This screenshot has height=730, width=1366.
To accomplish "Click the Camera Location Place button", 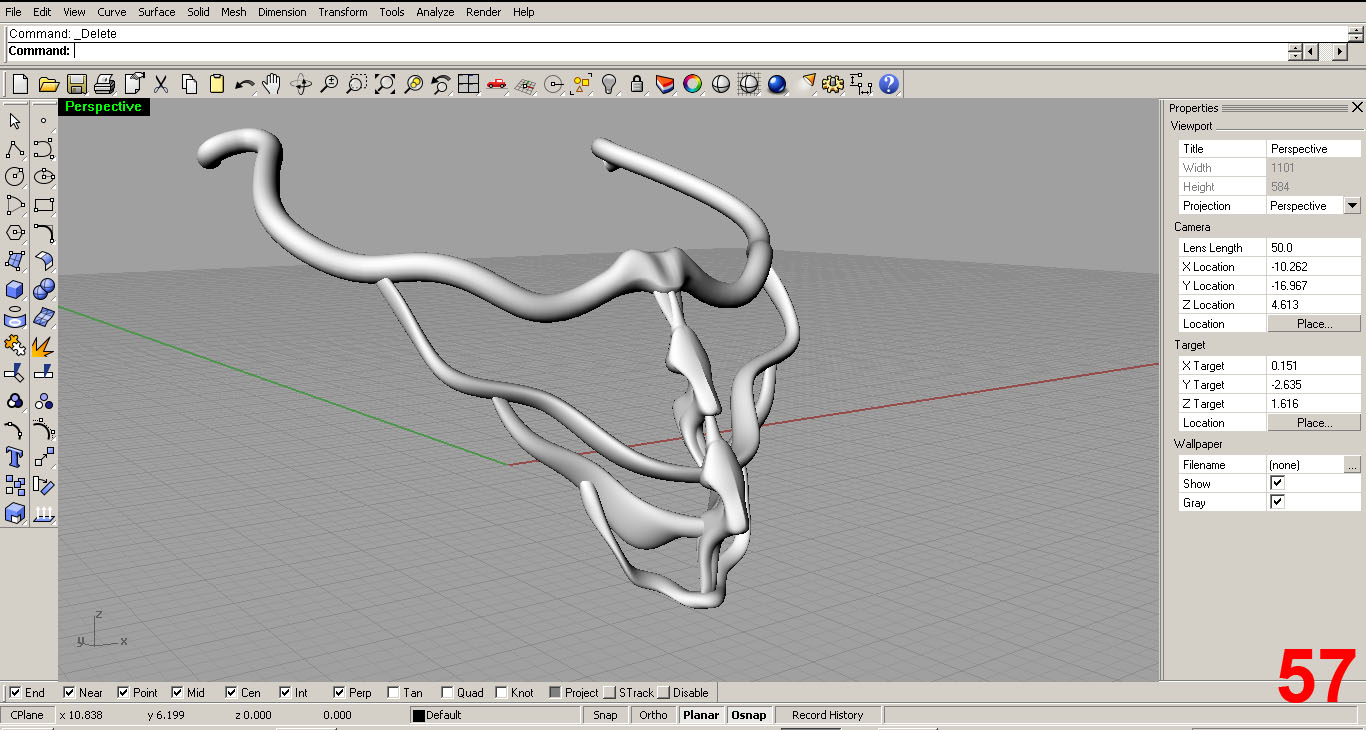I will tap(1314, 323).
